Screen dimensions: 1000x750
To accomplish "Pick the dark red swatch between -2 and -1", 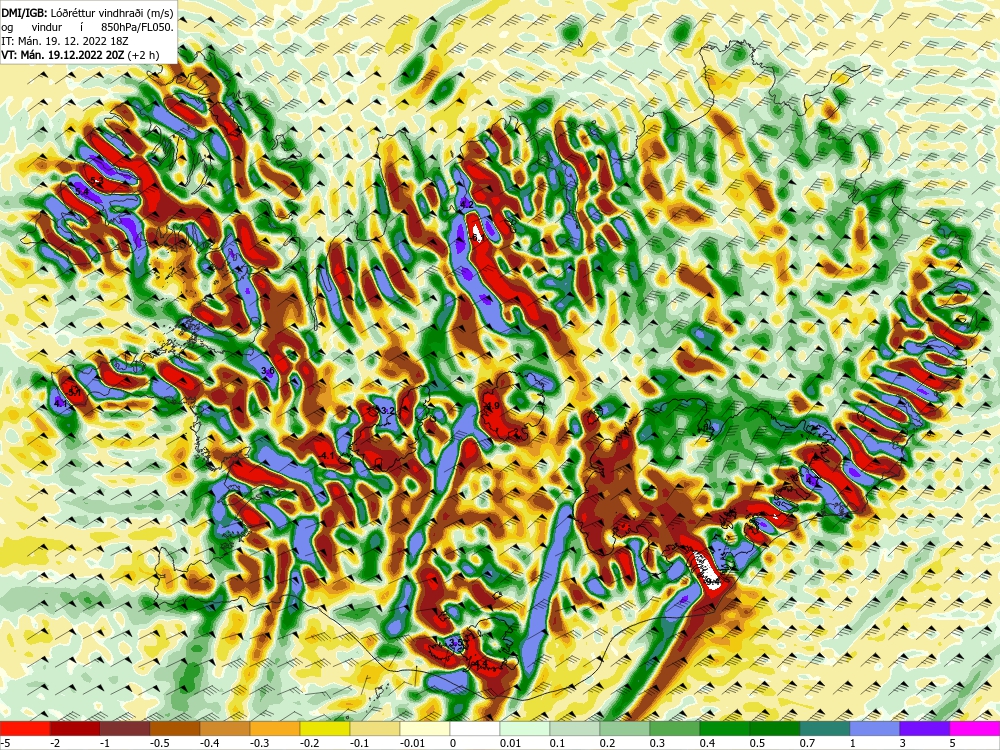I will [75, 728].
